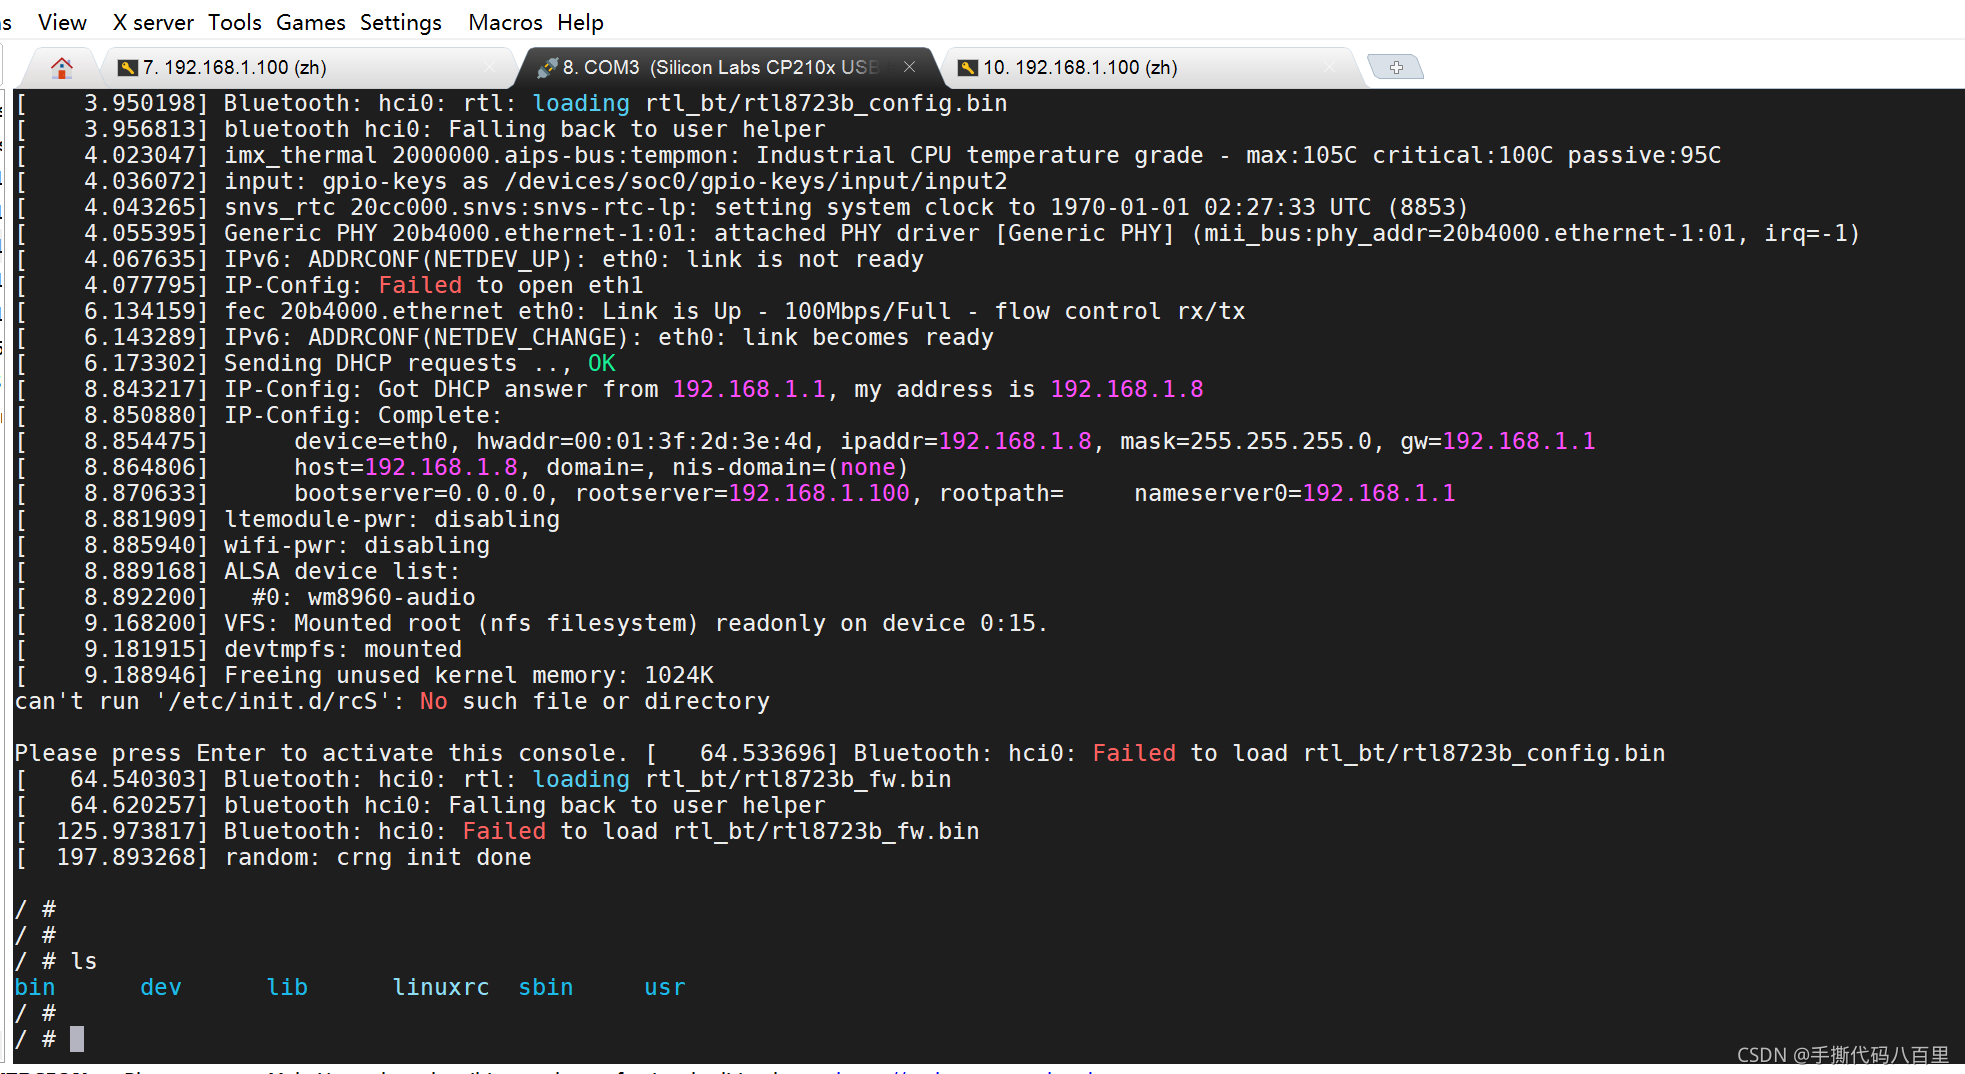
Task: Switch to tab 10. 192.168.1.100 (zh)
Action: coord(1150,67)
